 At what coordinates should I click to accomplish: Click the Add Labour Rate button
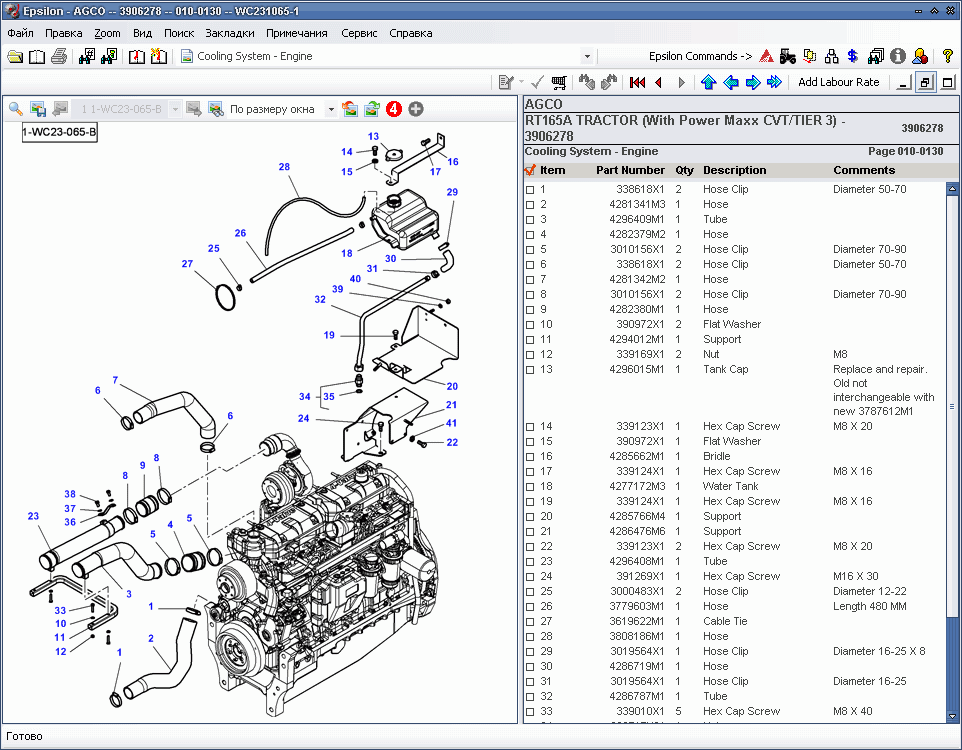tap(838, 83)
